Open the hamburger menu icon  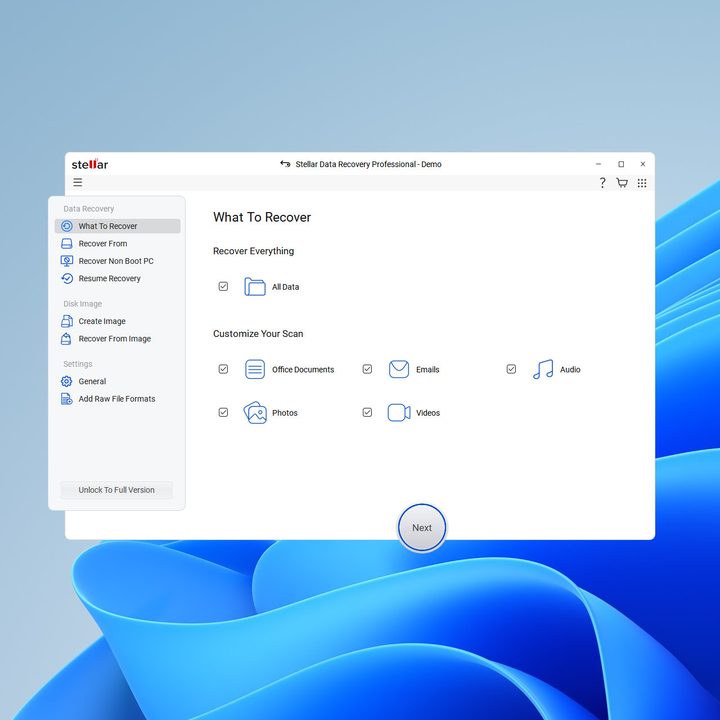[x=78, y=182]
